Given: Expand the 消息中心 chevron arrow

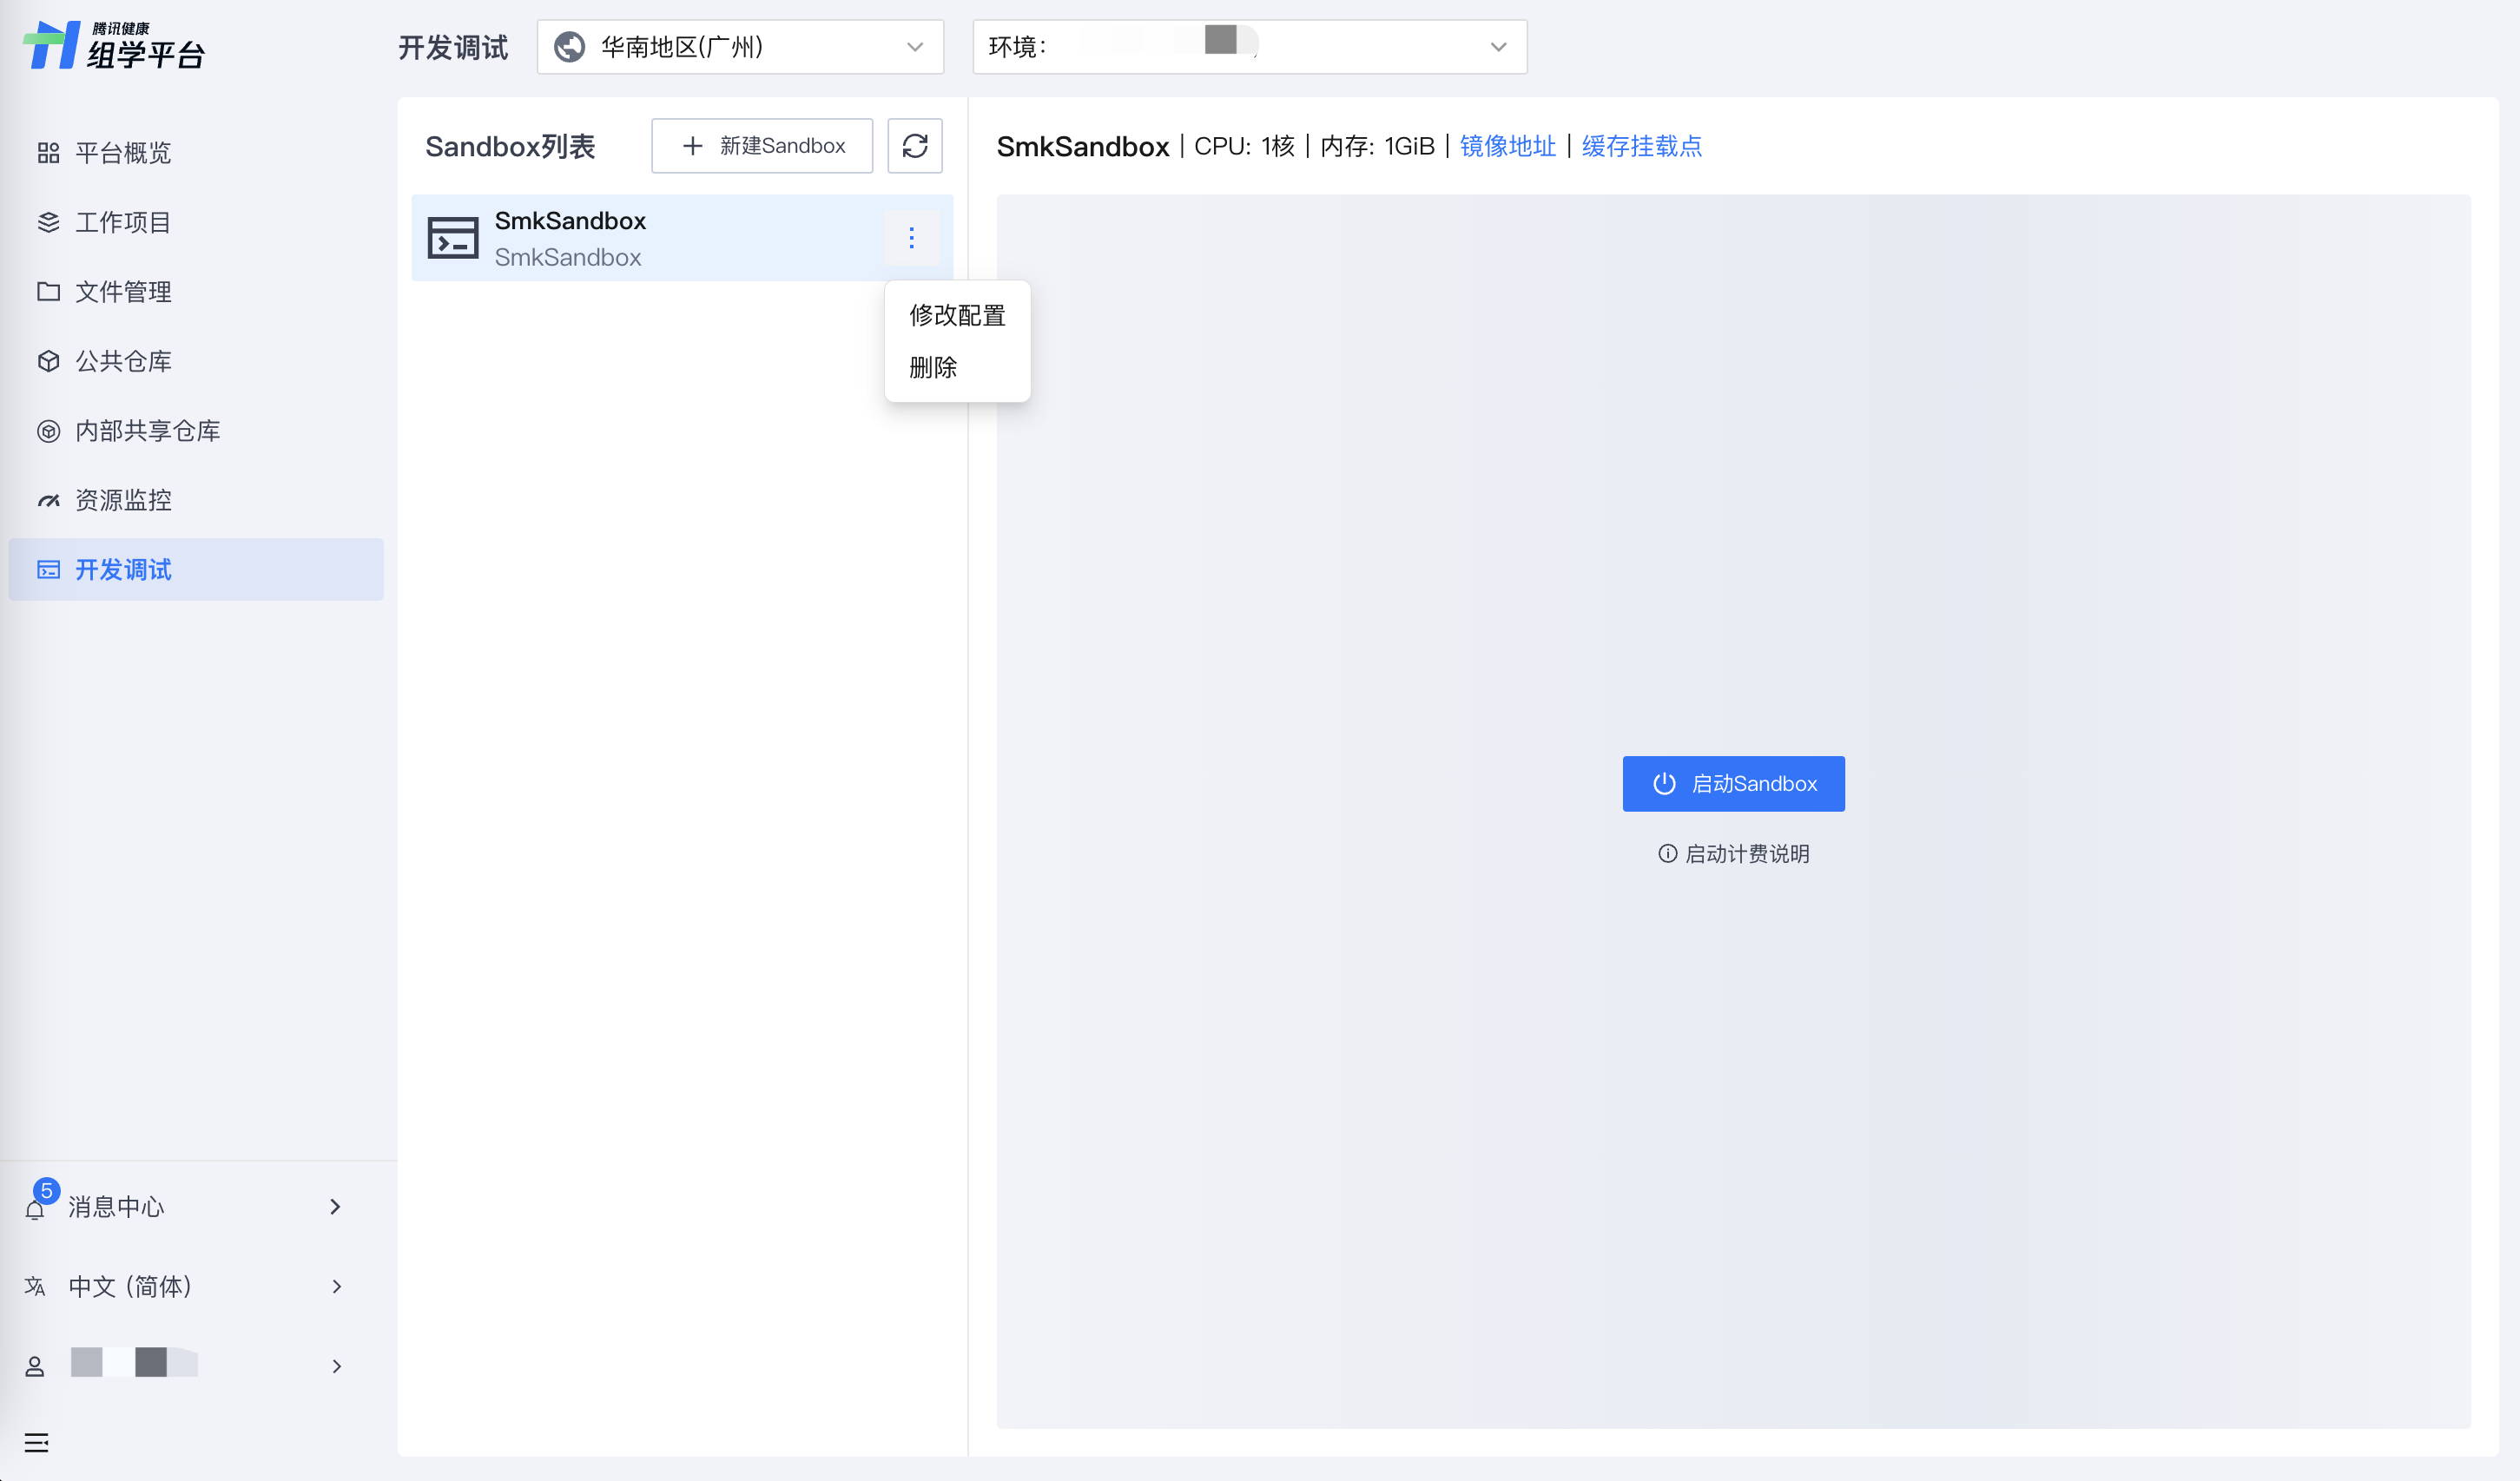Looking at the screenshot, I should [x=336, y=1207].
